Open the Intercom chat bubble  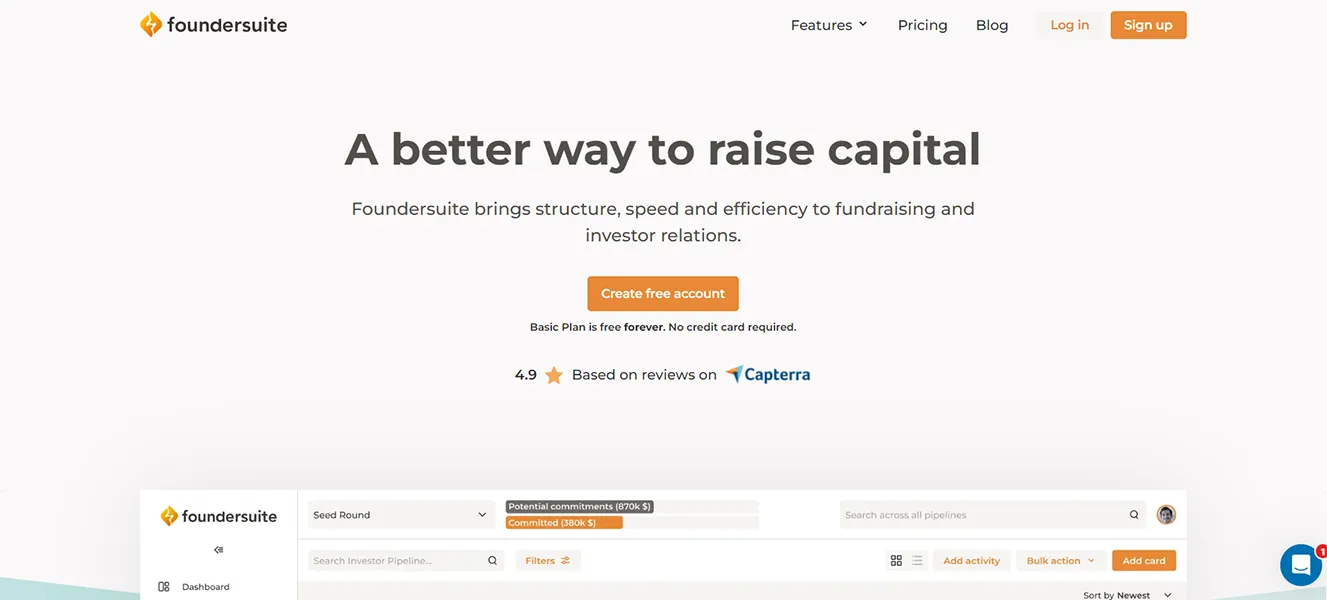tap(1299, 564)
